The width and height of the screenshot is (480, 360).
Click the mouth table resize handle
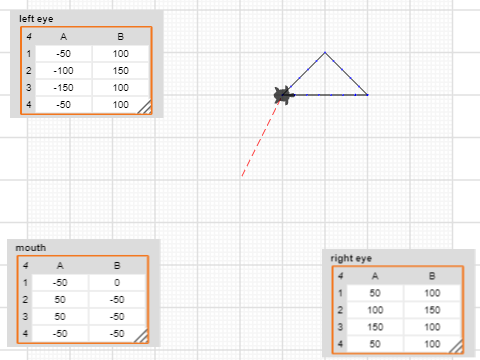tap(141, 336)
